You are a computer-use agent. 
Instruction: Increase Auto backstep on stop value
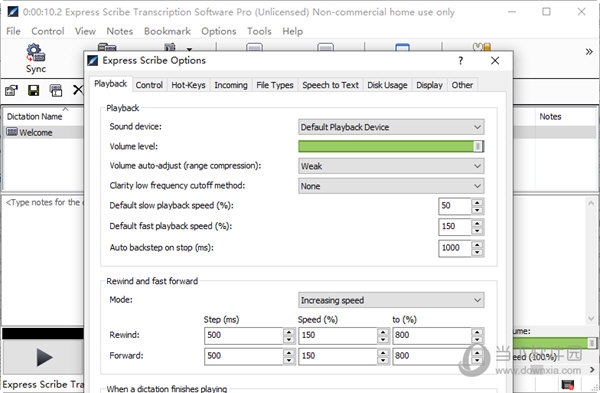[x=477, y=244]
